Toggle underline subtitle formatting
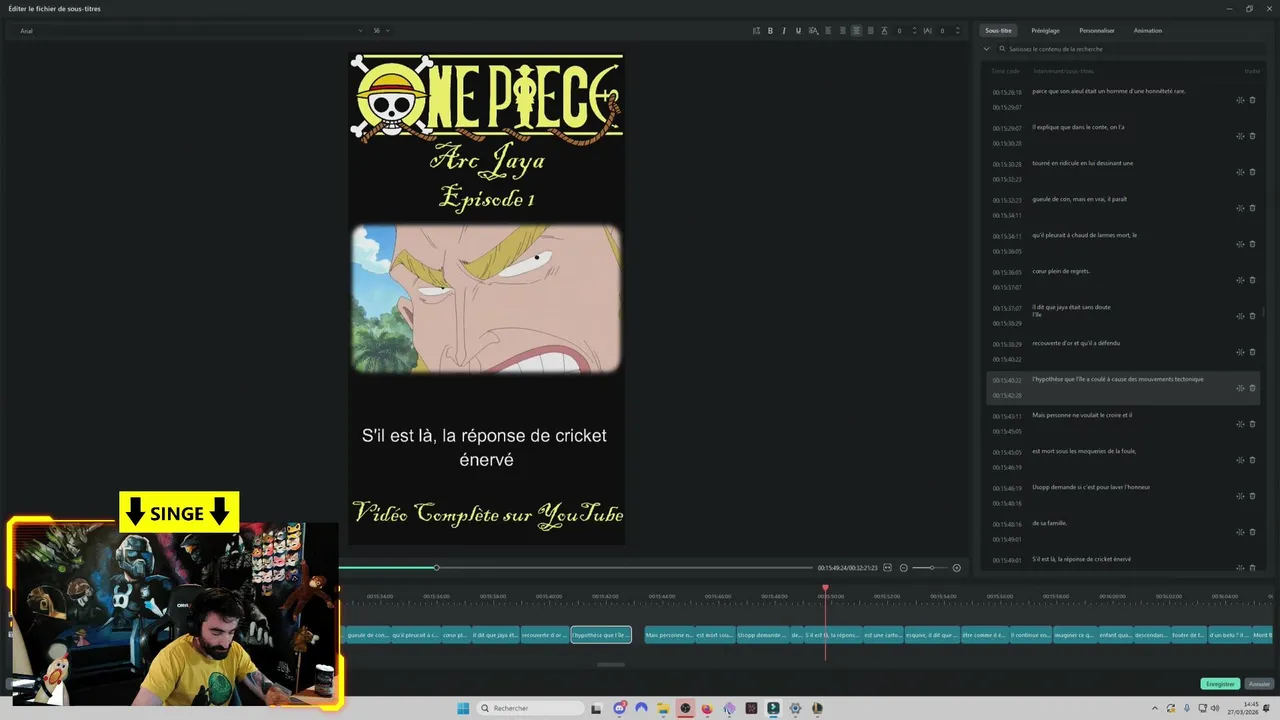 coord(798,31)
